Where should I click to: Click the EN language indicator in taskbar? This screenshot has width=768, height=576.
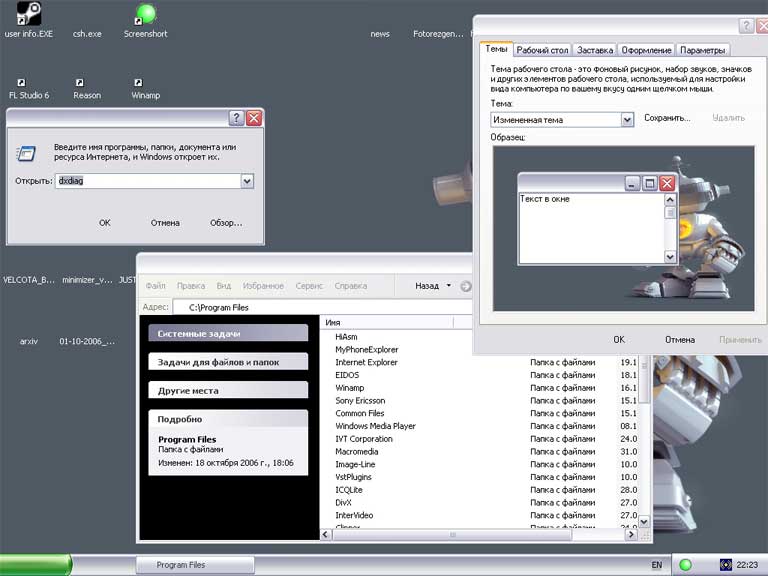click(657, 565)
